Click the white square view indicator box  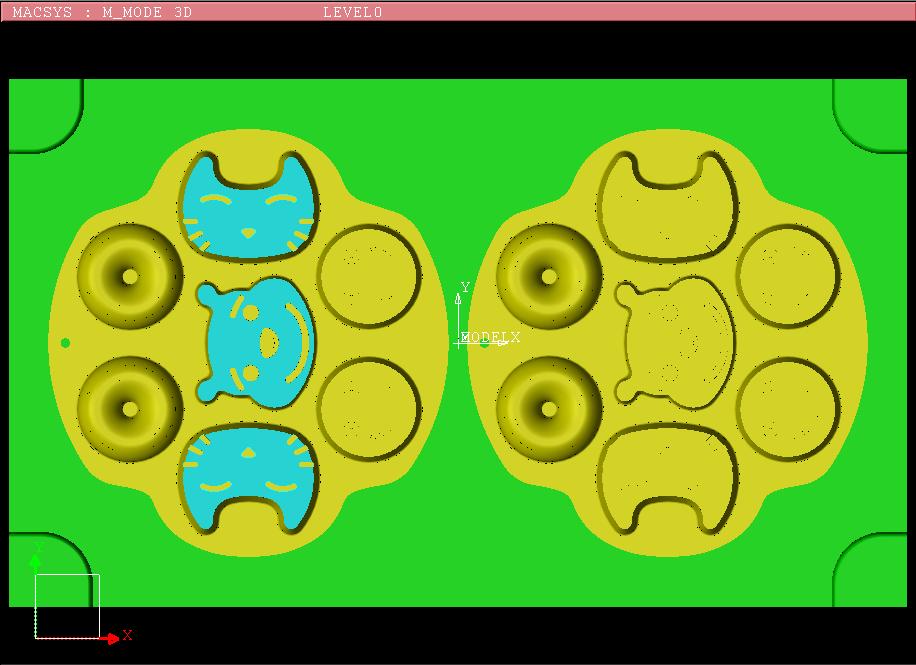67,606
